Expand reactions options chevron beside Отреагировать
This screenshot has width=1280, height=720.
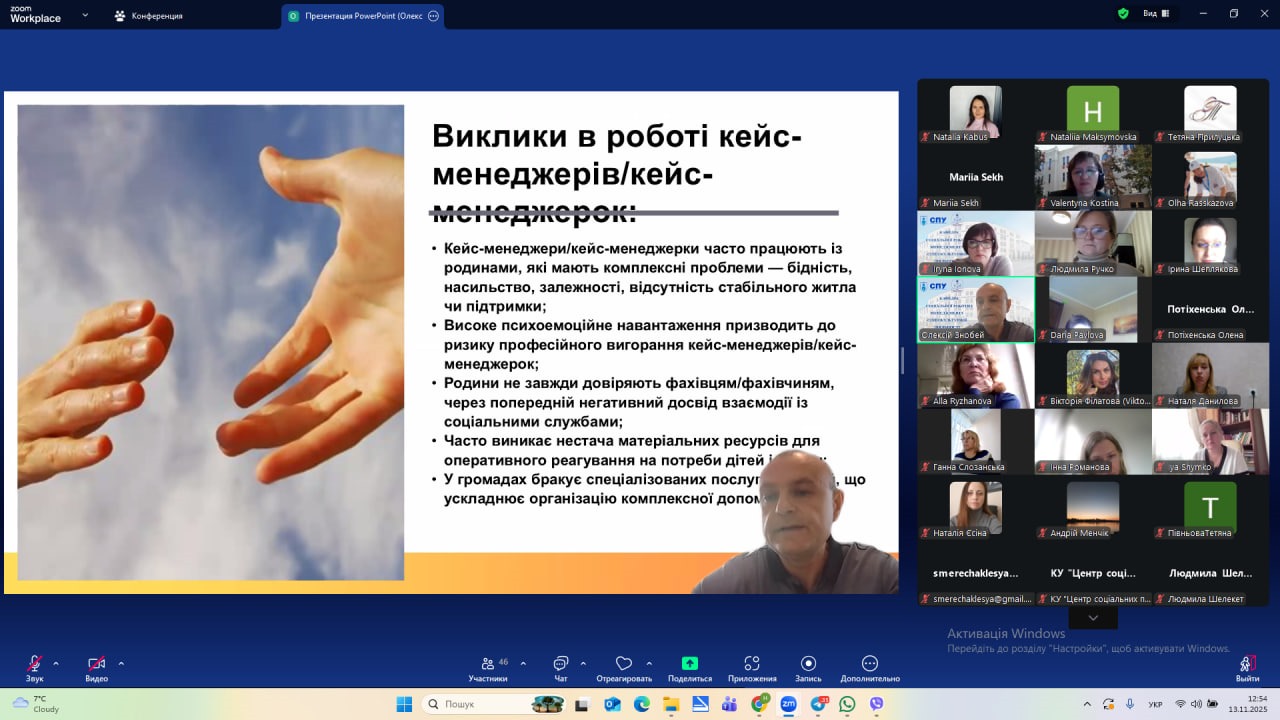(649, 663)
